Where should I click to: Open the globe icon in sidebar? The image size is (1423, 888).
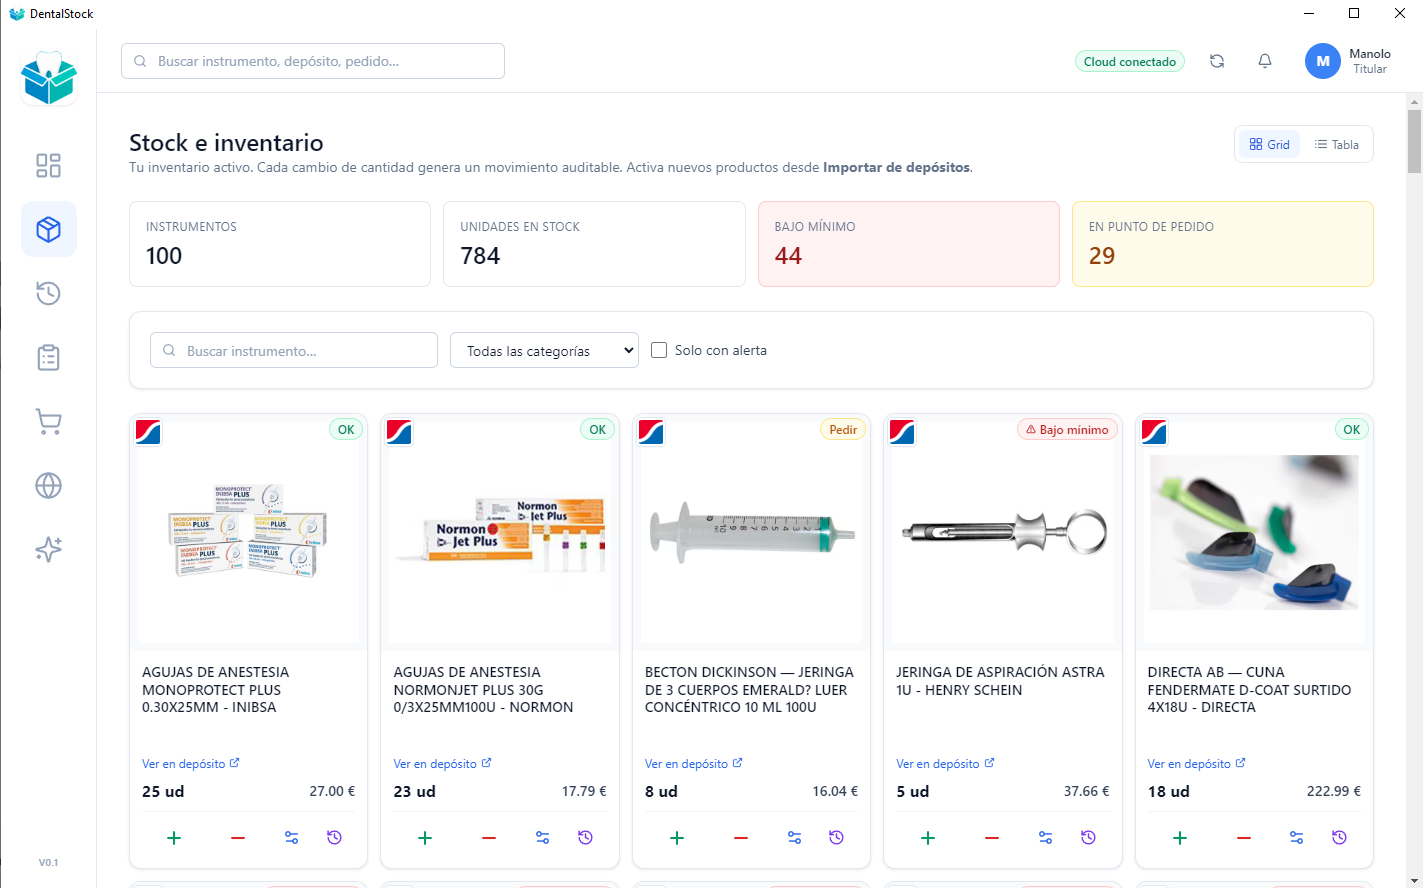48,485
